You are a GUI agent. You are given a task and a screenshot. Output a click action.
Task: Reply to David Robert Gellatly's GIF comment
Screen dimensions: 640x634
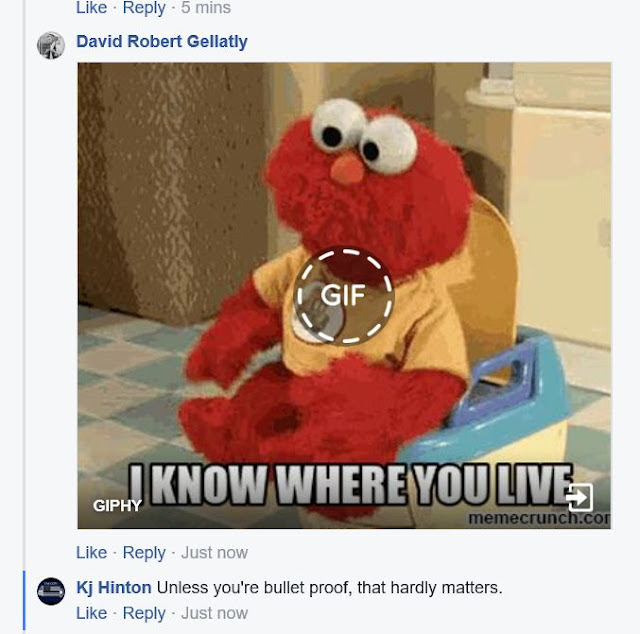[144, 553]
